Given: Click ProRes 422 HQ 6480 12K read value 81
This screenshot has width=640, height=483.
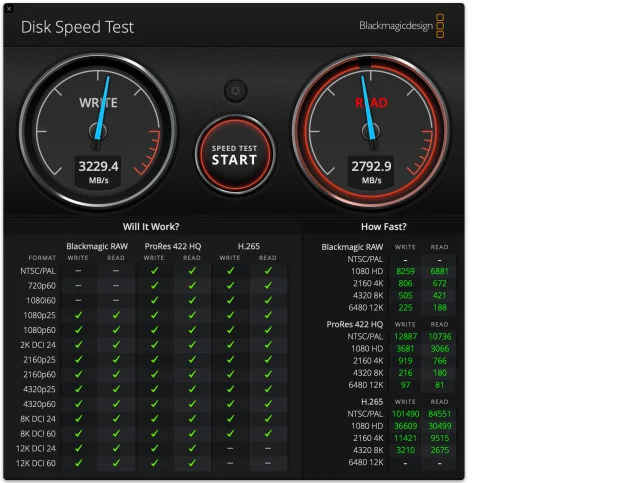Looking at the screenshot, I should pos(439,385).
